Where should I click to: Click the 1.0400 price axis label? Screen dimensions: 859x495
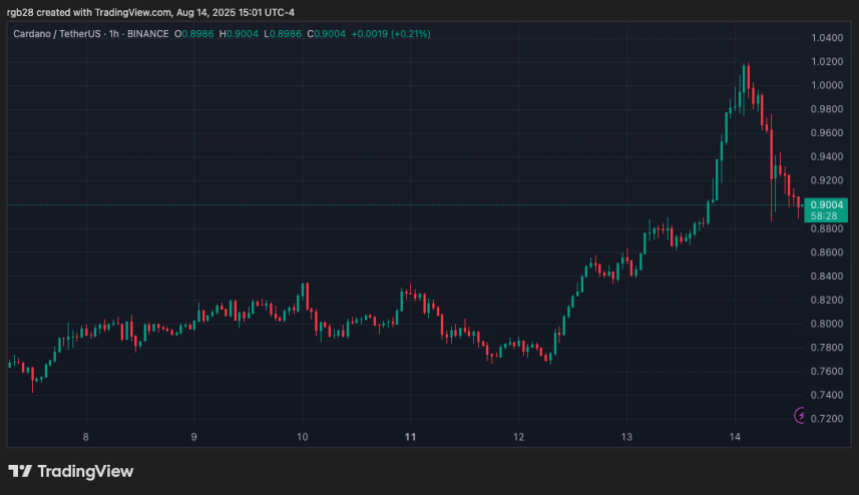pyautogui.click(x=826, y=38)
